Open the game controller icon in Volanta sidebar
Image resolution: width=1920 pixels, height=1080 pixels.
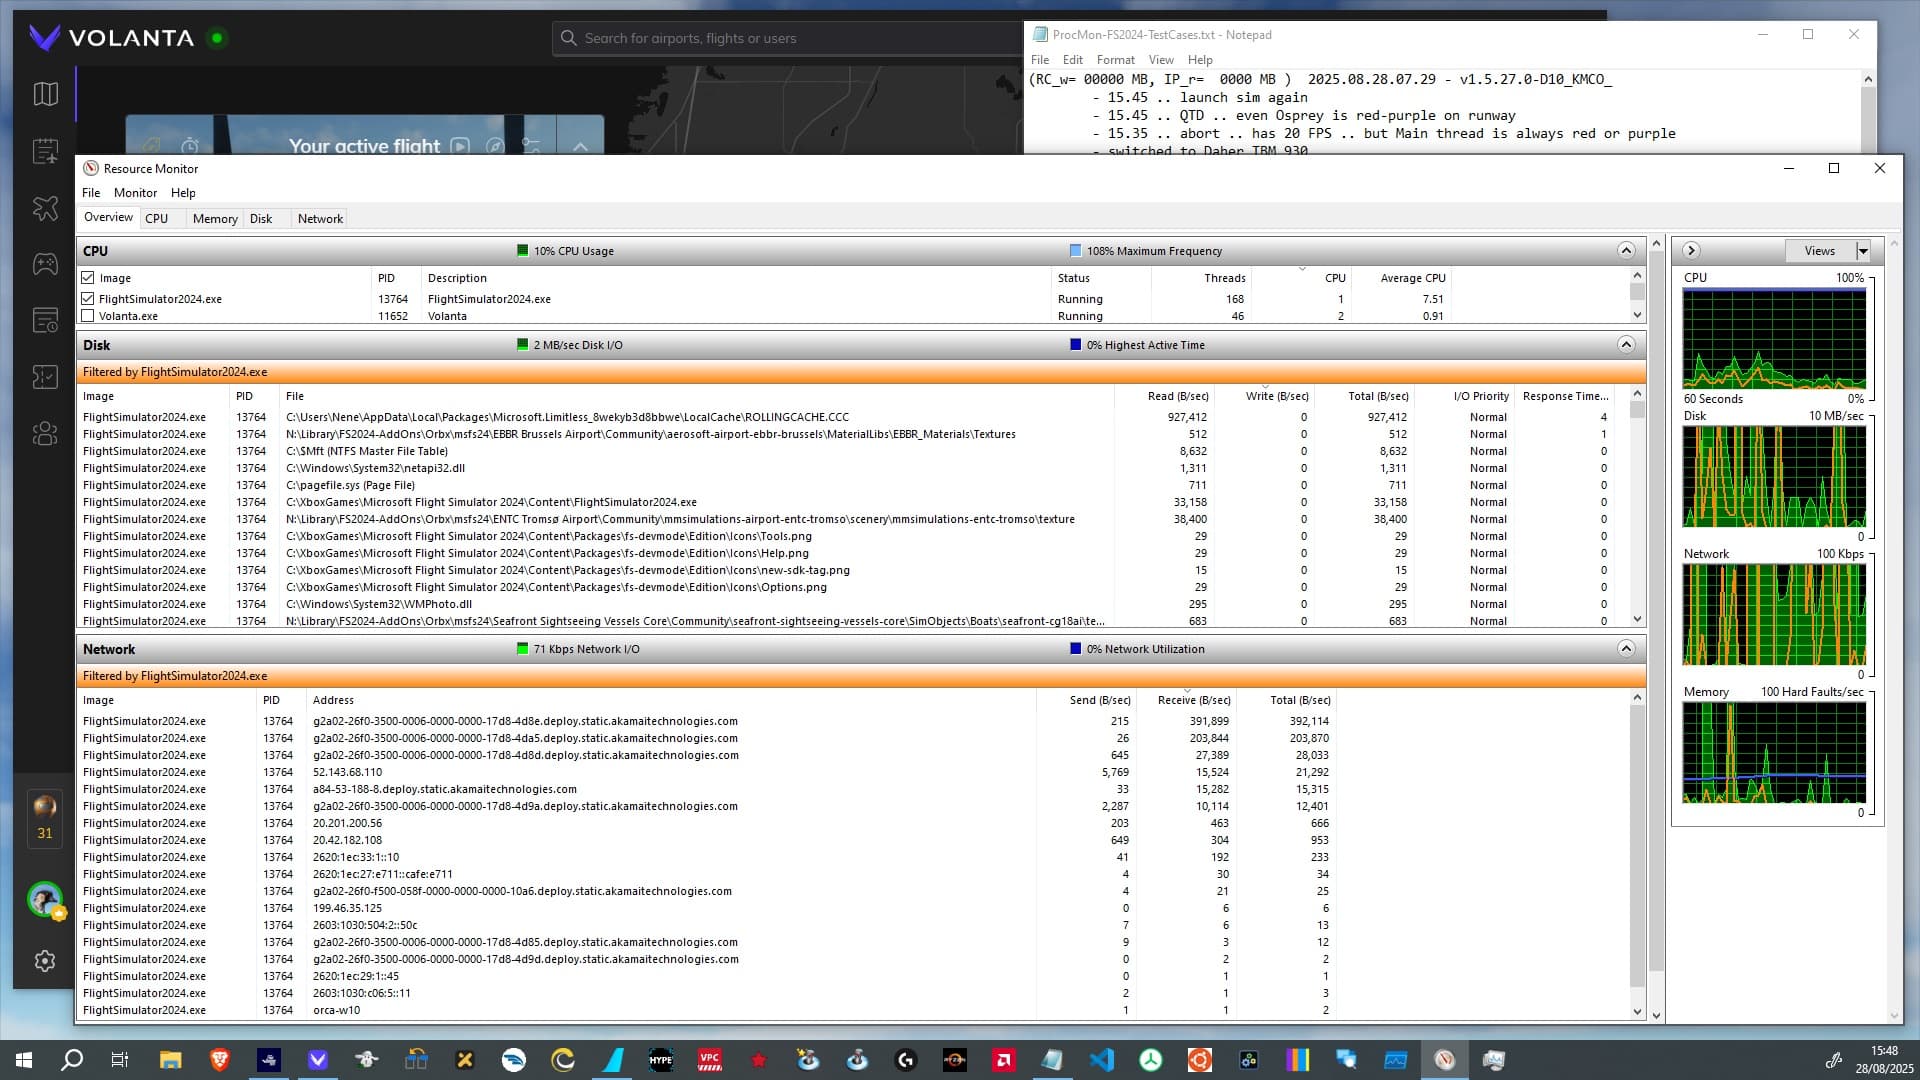coord(45,264)
